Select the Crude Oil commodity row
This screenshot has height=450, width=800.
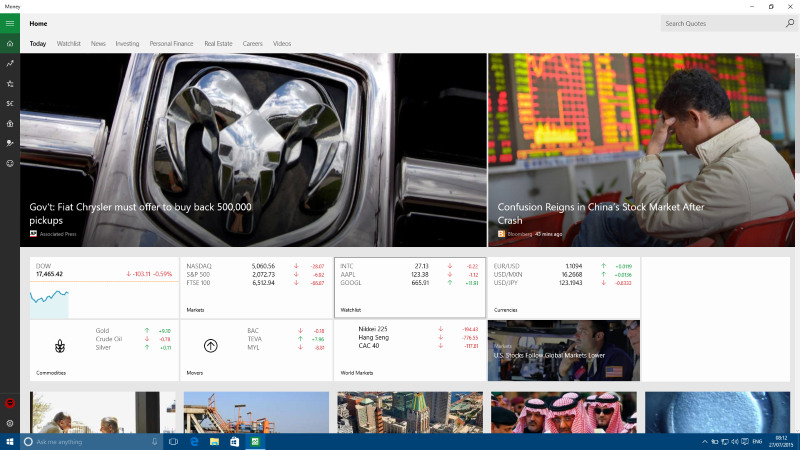point(133,339)
